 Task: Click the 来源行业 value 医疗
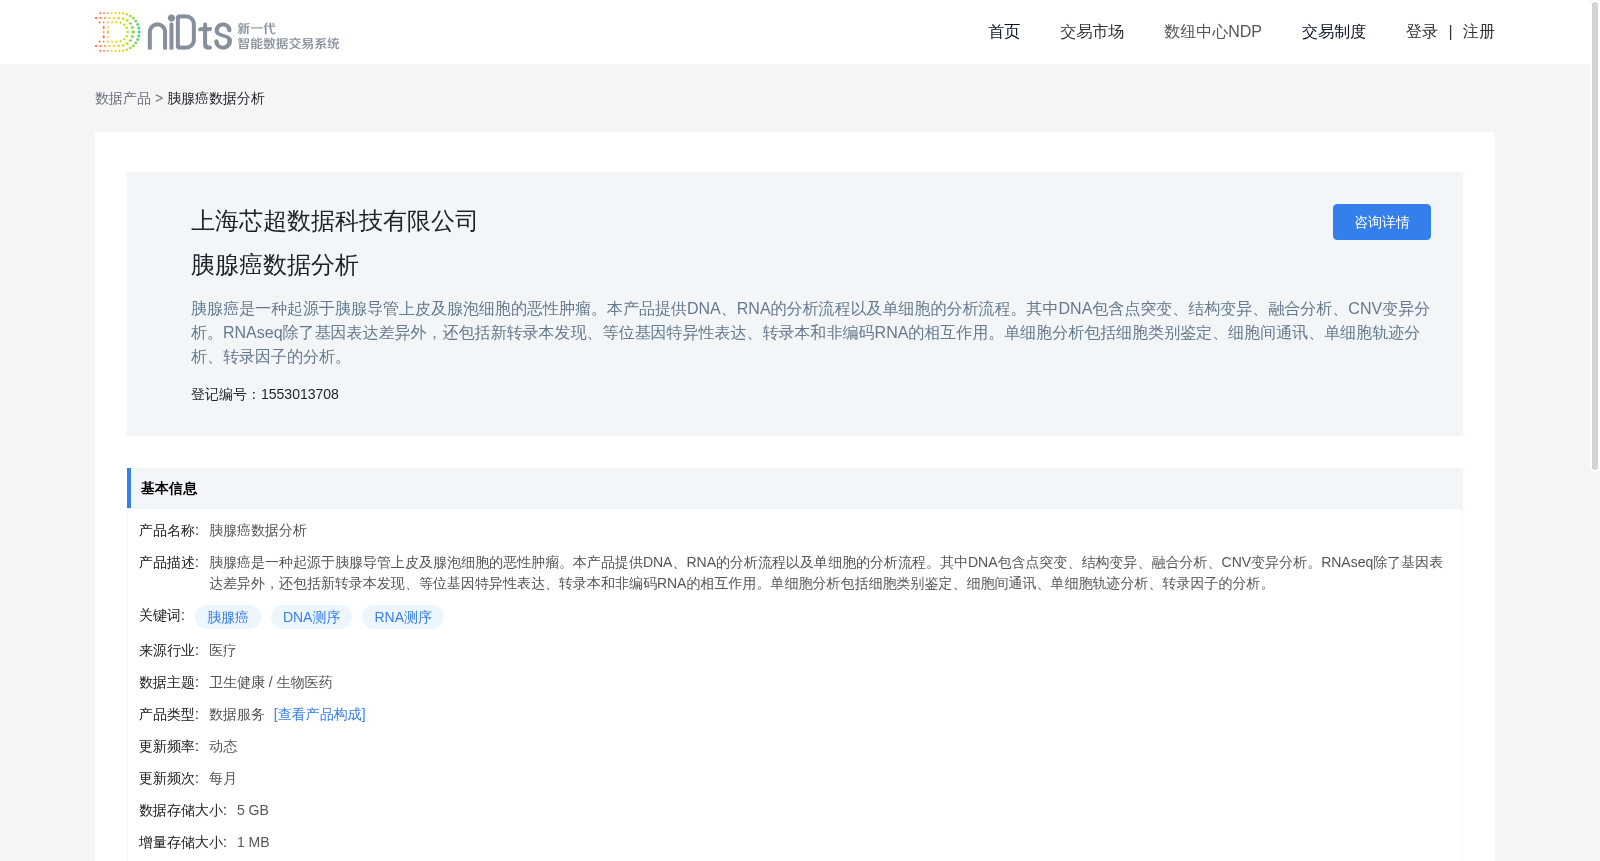(223, 650)
